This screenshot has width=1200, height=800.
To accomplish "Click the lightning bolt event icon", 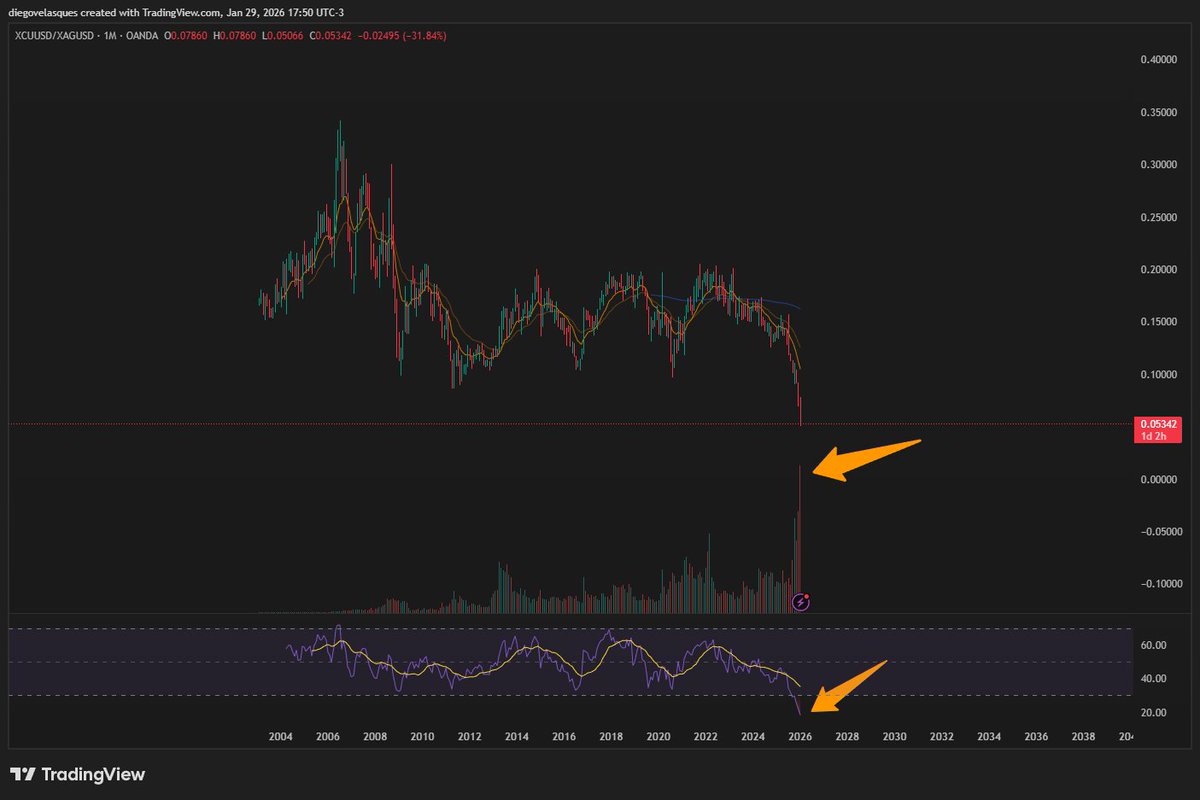I will 801,601.
